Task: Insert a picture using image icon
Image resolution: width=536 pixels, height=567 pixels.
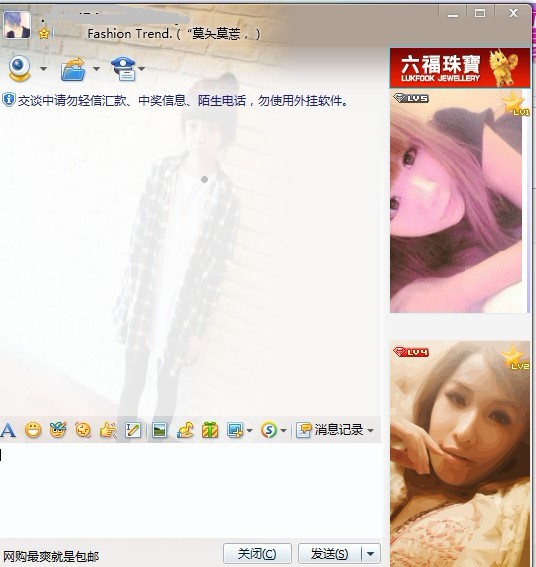Action: [159, 430]
